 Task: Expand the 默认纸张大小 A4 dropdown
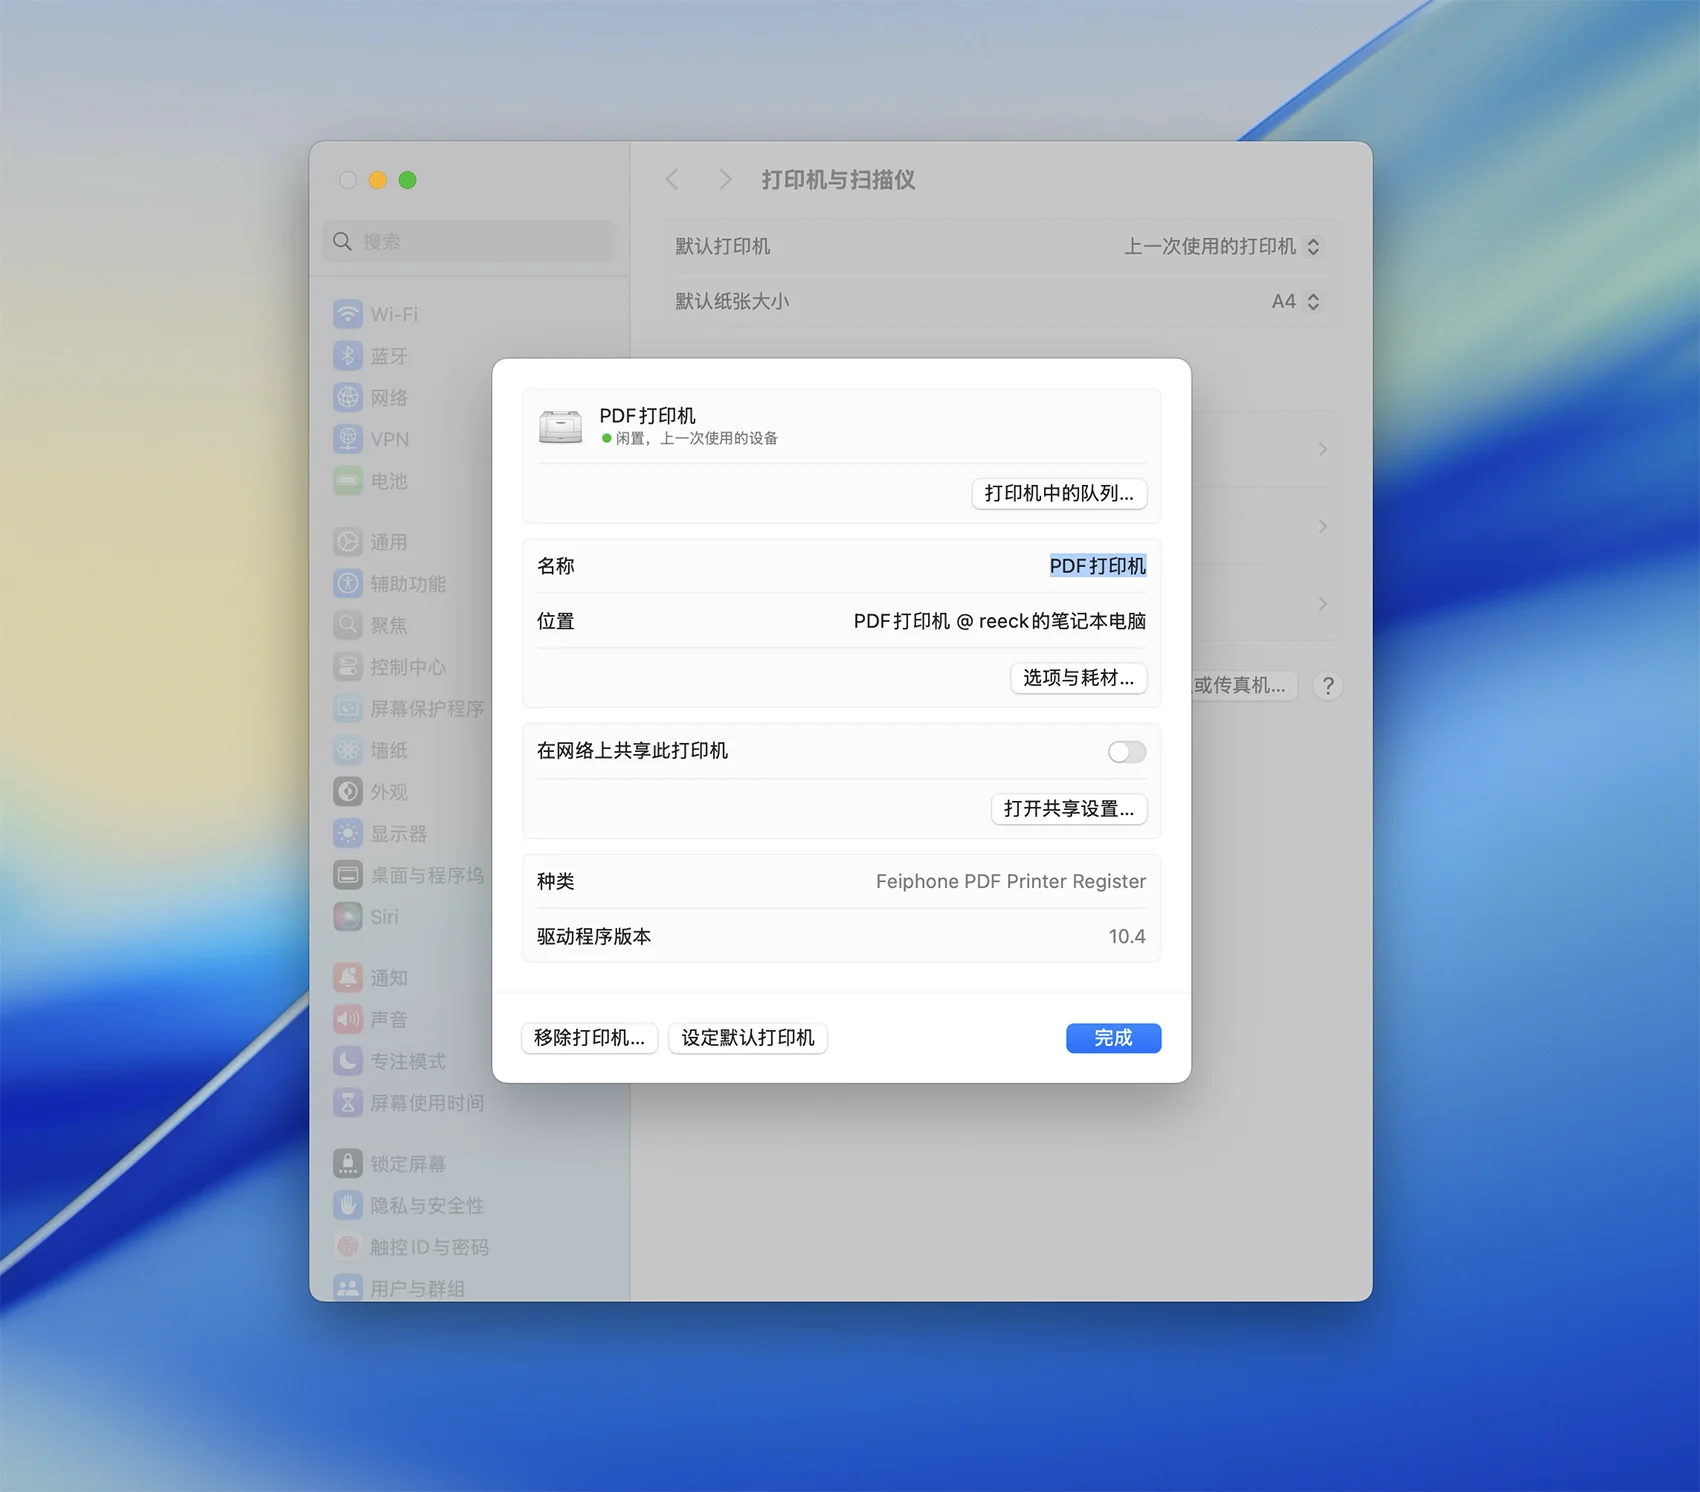point(1295,302)
